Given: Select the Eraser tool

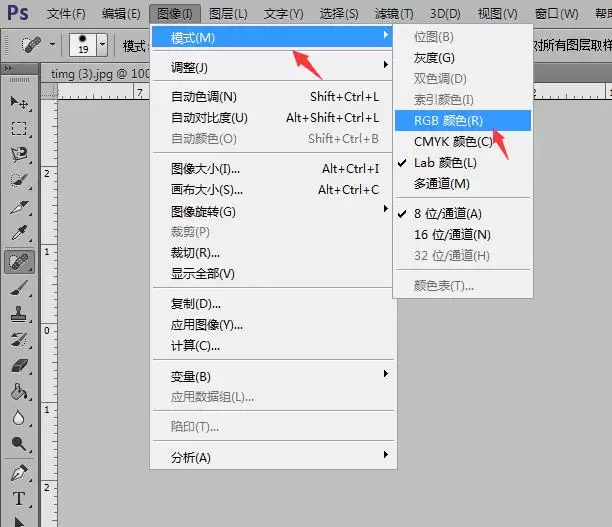Looking at the screenshot, I should click(x=19, y=366).
